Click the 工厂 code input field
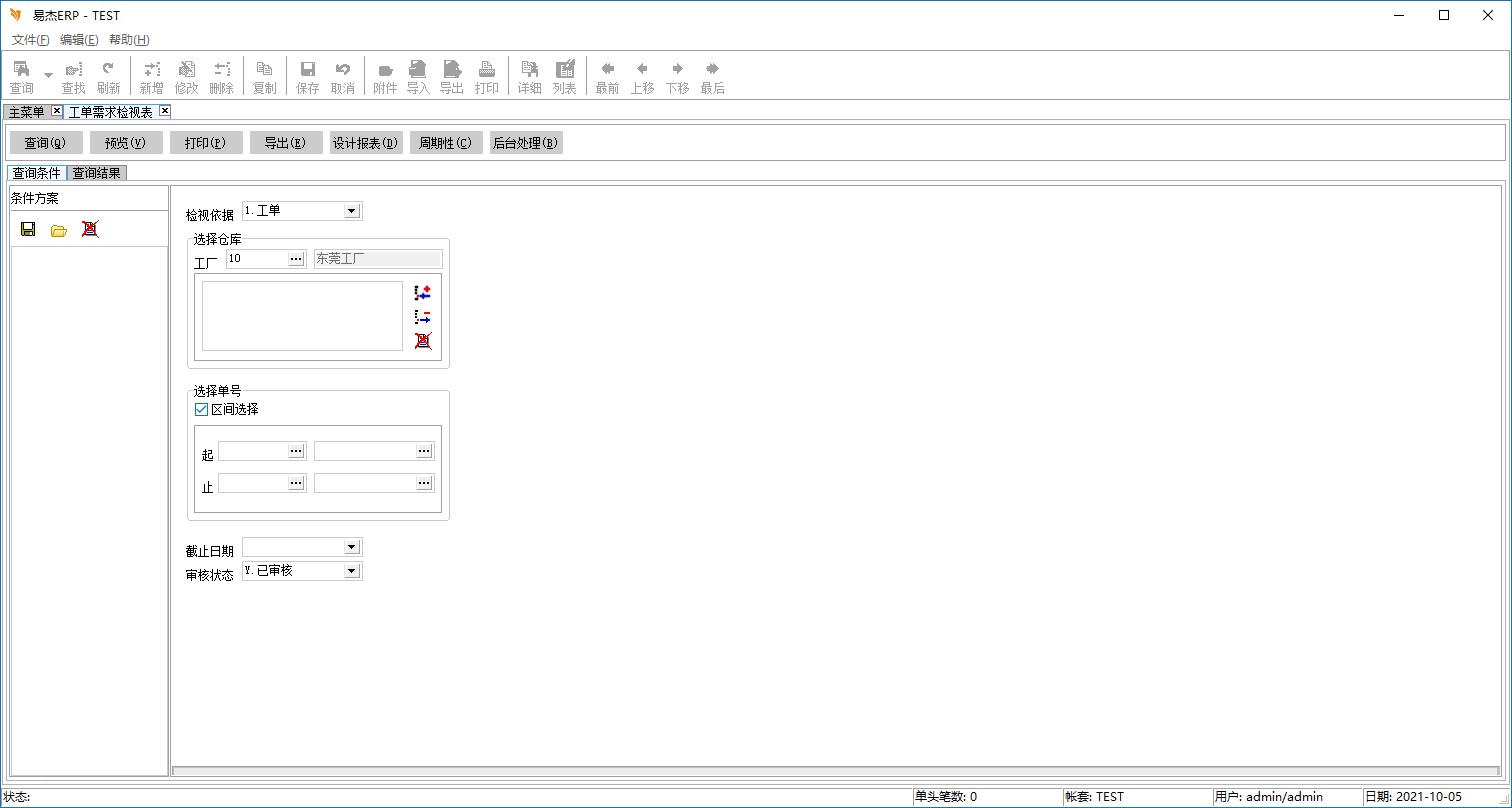This screenshot has width=1512, height=808. [x=257, y=259]
